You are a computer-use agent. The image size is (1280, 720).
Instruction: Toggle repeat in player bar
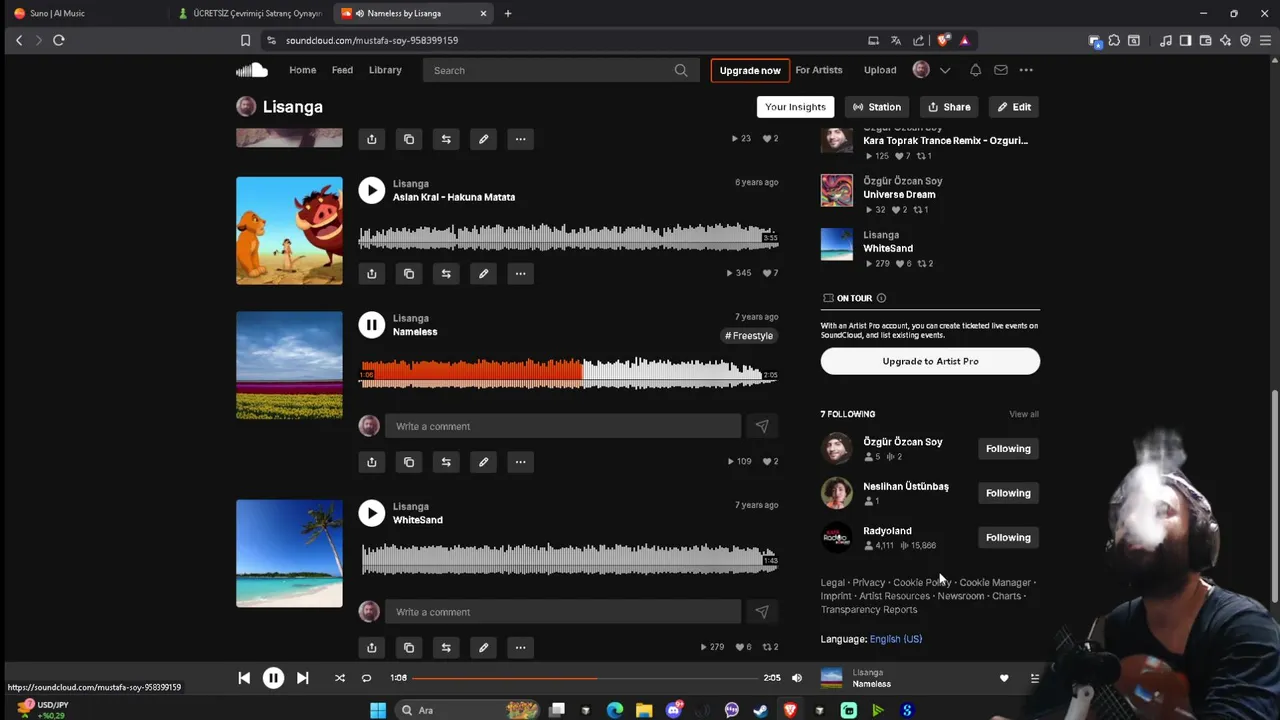[366, 678]
